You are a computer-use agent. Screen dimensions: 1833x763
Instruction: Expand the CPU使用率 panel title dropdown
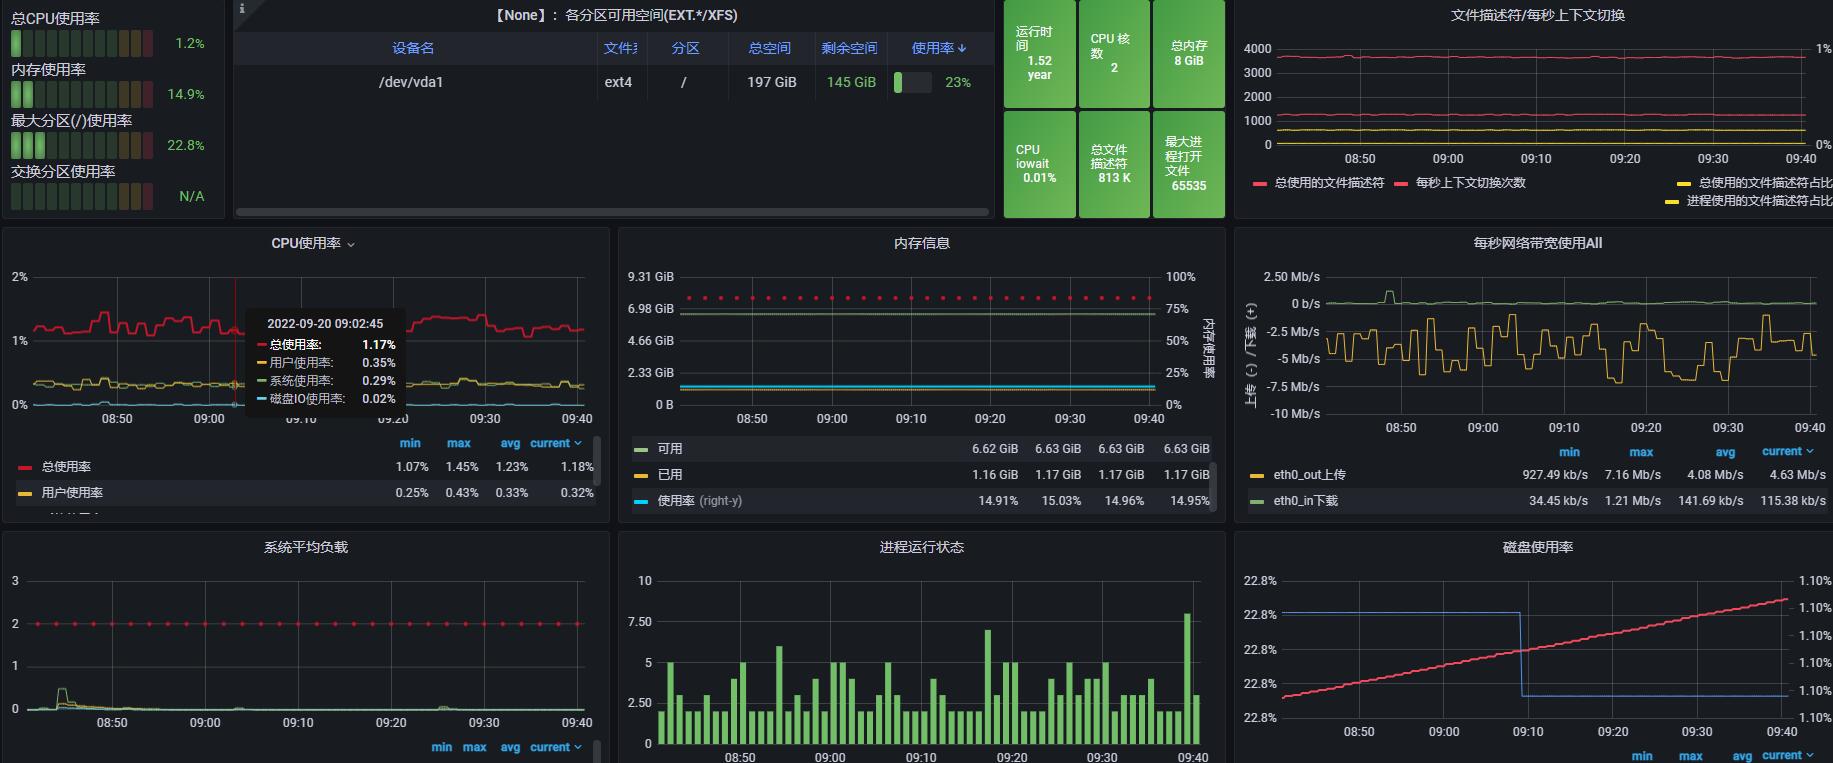point(313,243)
